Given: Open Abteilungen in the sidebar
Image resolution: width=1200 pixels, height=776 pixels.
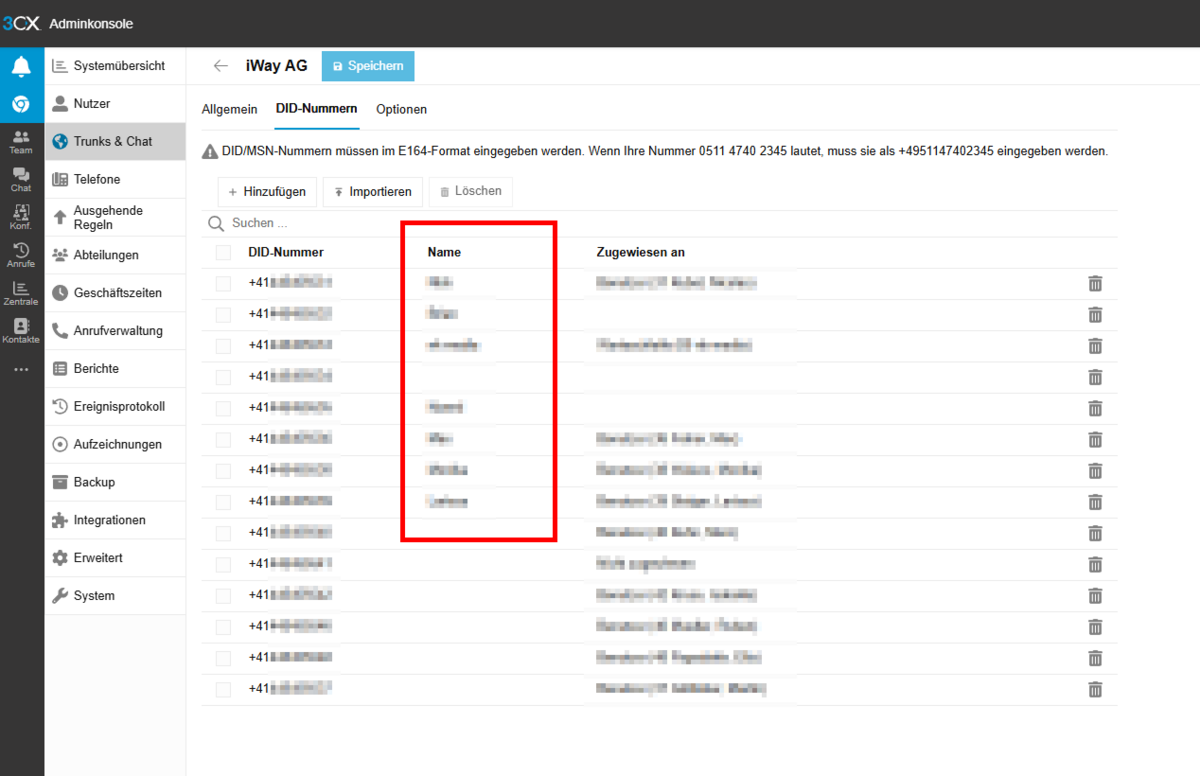Looking at the screenshot, I should coord(115,255).
